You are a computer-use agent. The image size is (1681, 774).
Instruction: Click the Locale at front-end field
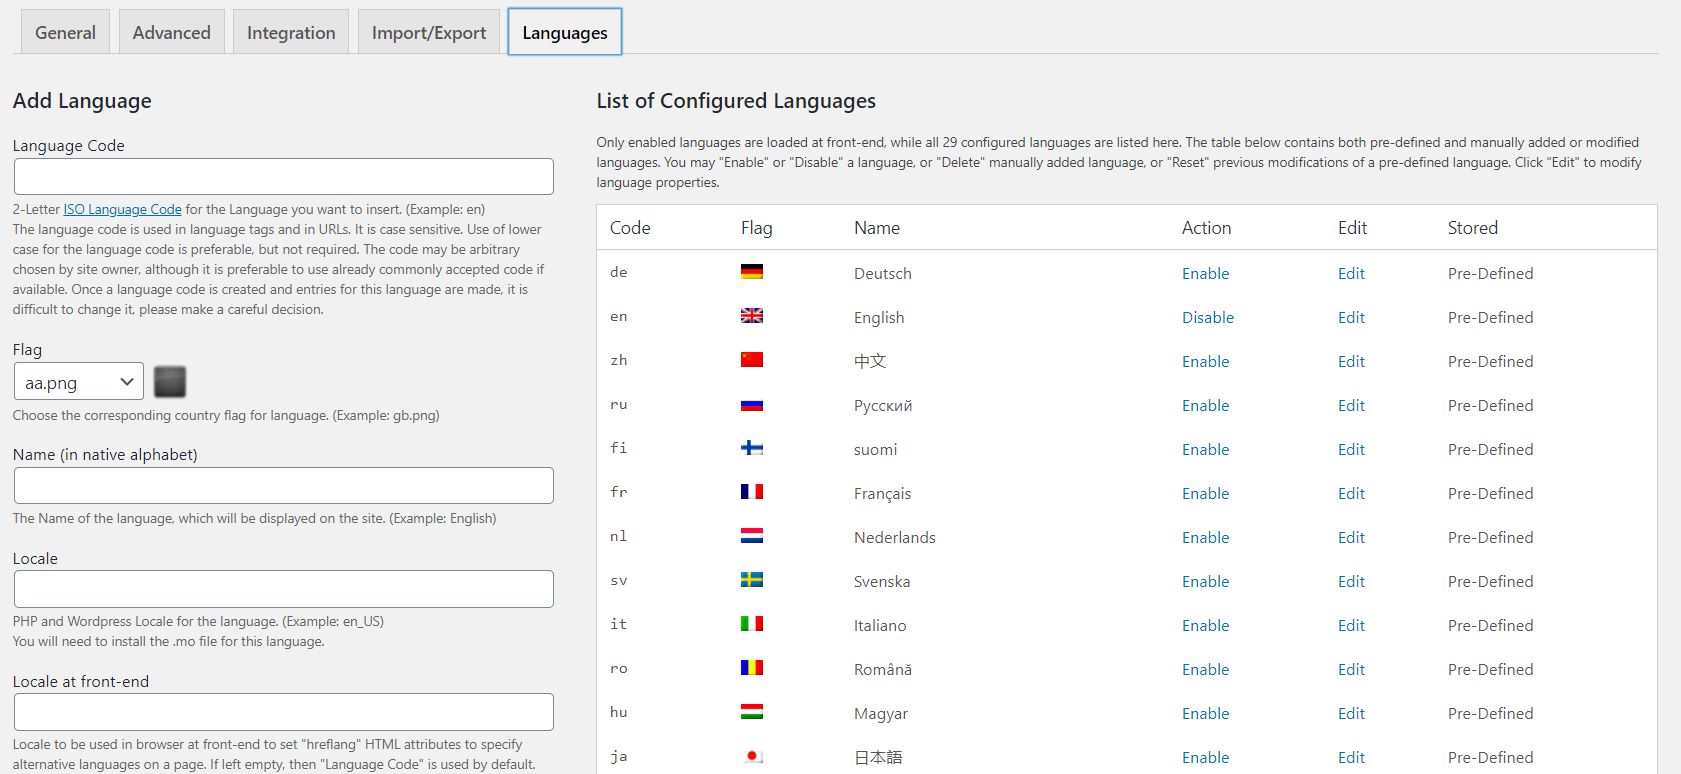283,712
